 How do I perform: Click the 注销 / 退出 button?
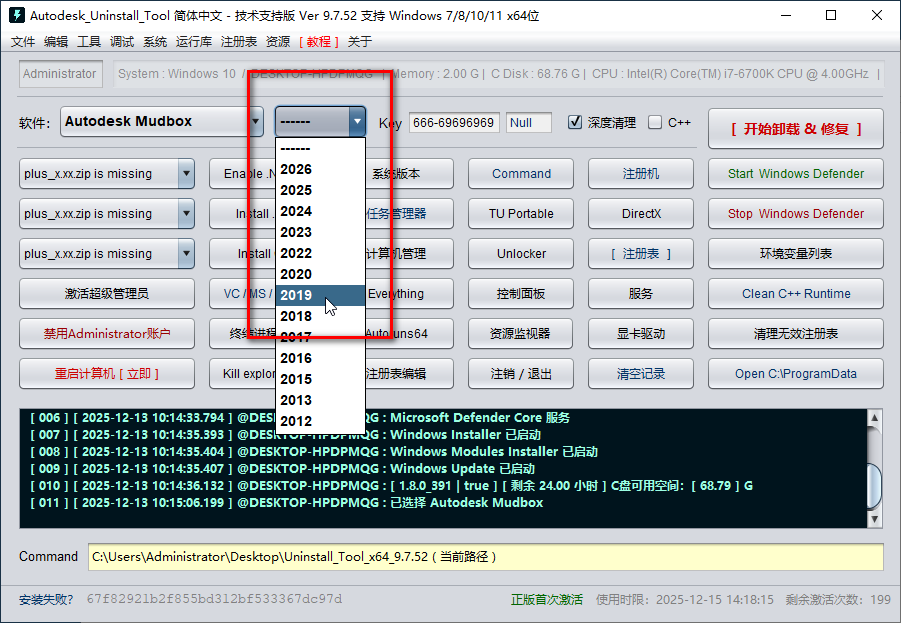[x=521, y=374]
